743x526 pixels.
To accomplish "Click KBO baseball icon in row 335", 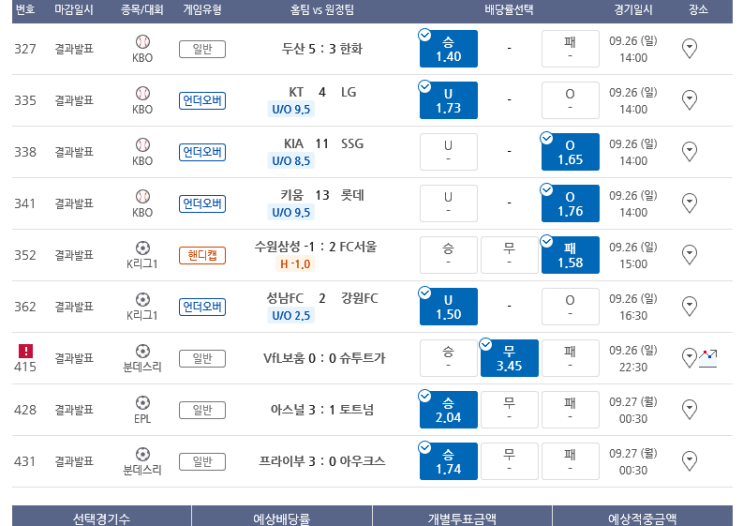I will click(143, 93).
